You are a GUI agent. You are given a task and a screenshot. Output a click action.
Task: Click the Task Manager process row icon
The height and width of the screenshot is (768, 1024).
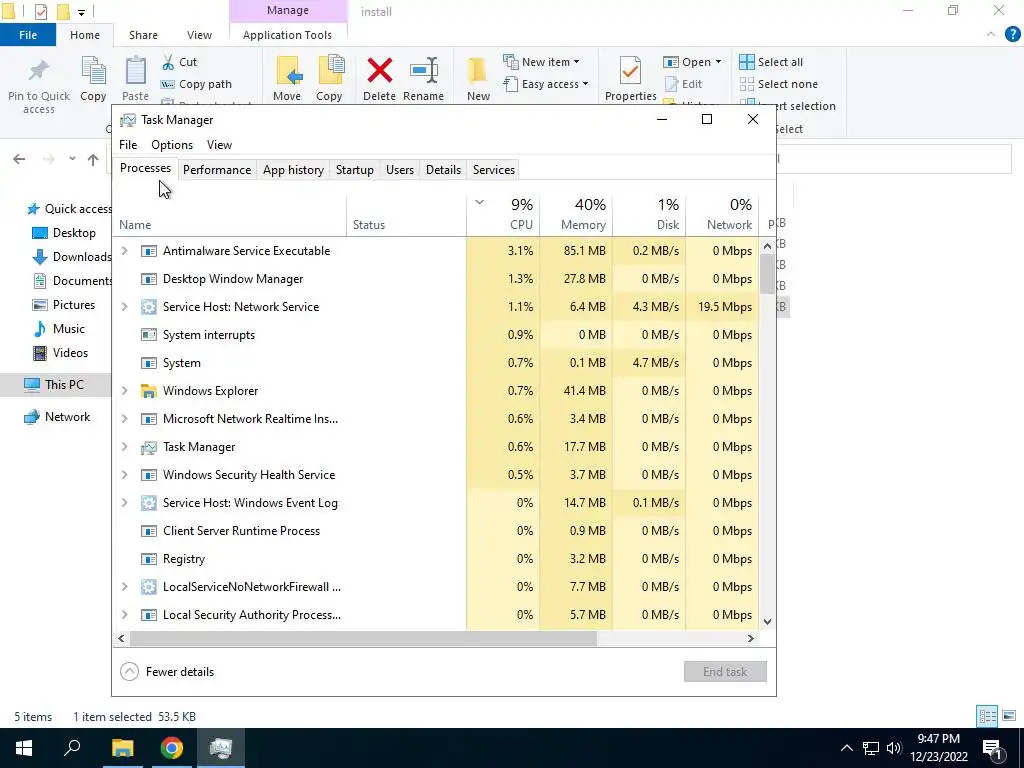click(x=149, y=447)
